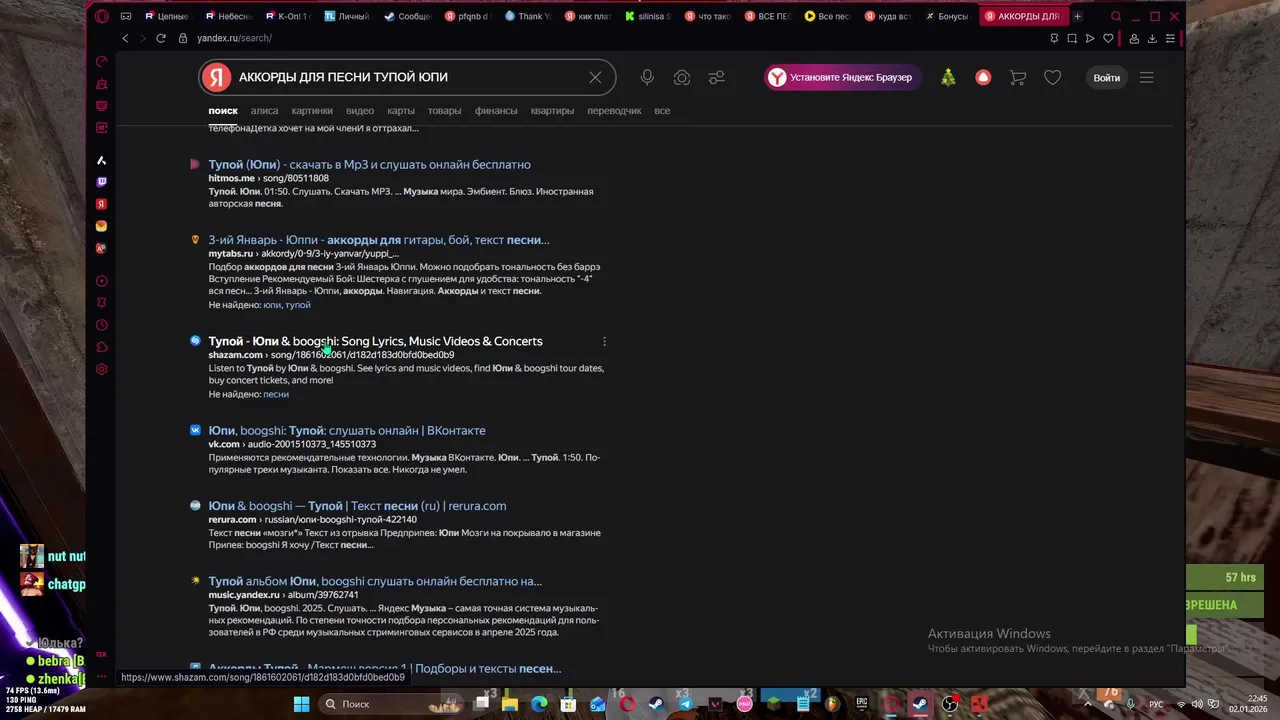Click the Christmas tree icon in the header
The height and width of the screenshot is (720, 1280).
948,77
